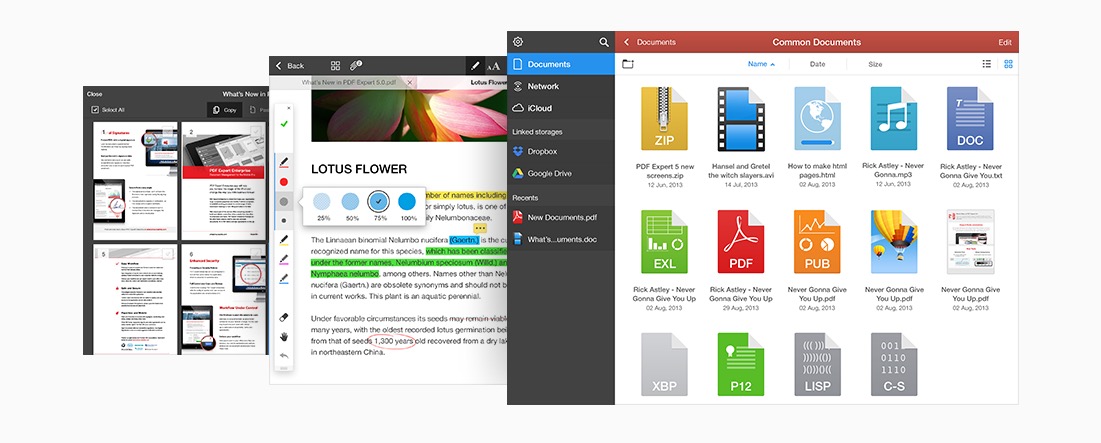The image size is (1101, 443).
Task: Choose 100% opacity swatch
Action: click(407, 202)
